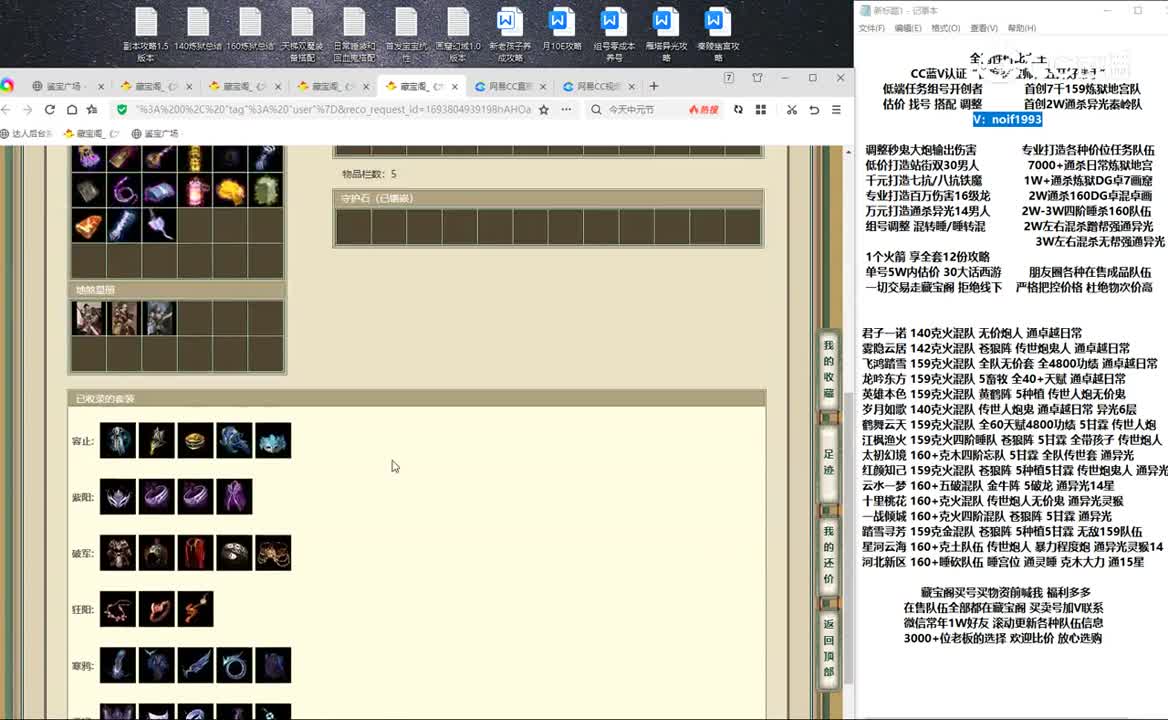Screen dimensions: 1168x720
Task: Click the first character portrait under 地煞星图
Action: pyautogui.click(x=88, y=318)
